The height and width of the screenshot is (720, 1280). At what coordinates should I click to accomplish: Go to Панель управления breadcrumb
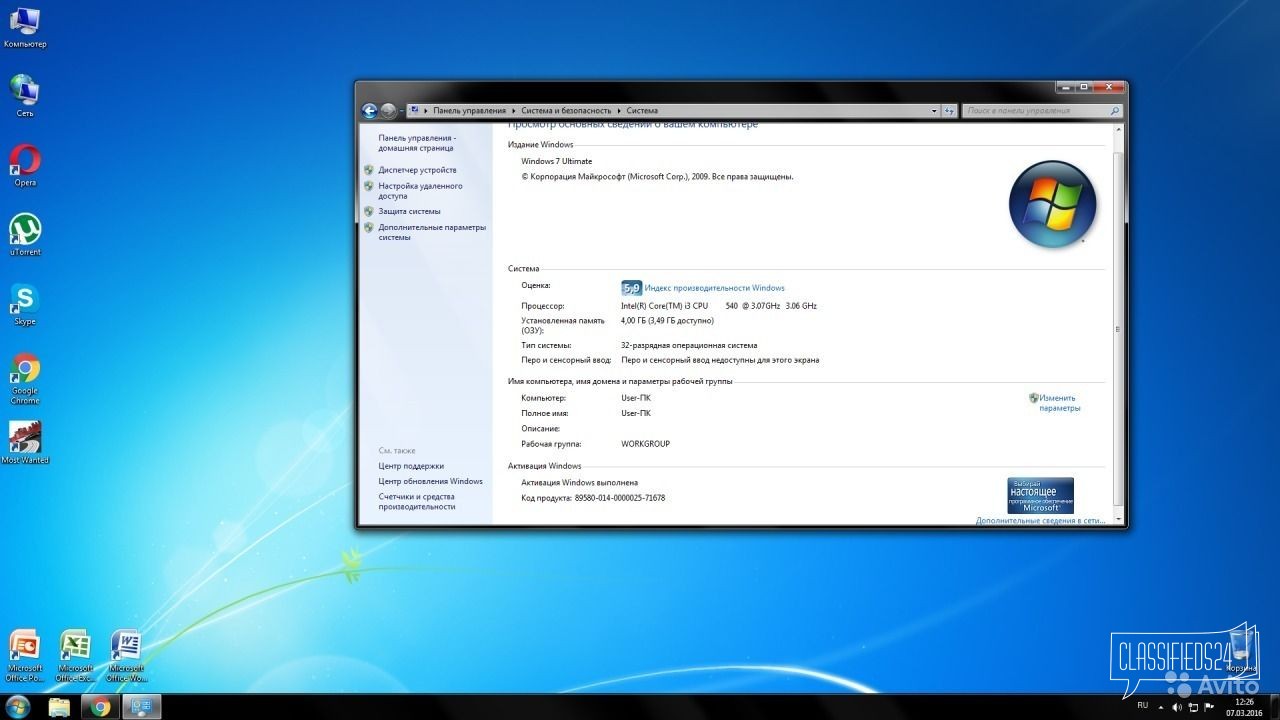click(x=469, y=111)
